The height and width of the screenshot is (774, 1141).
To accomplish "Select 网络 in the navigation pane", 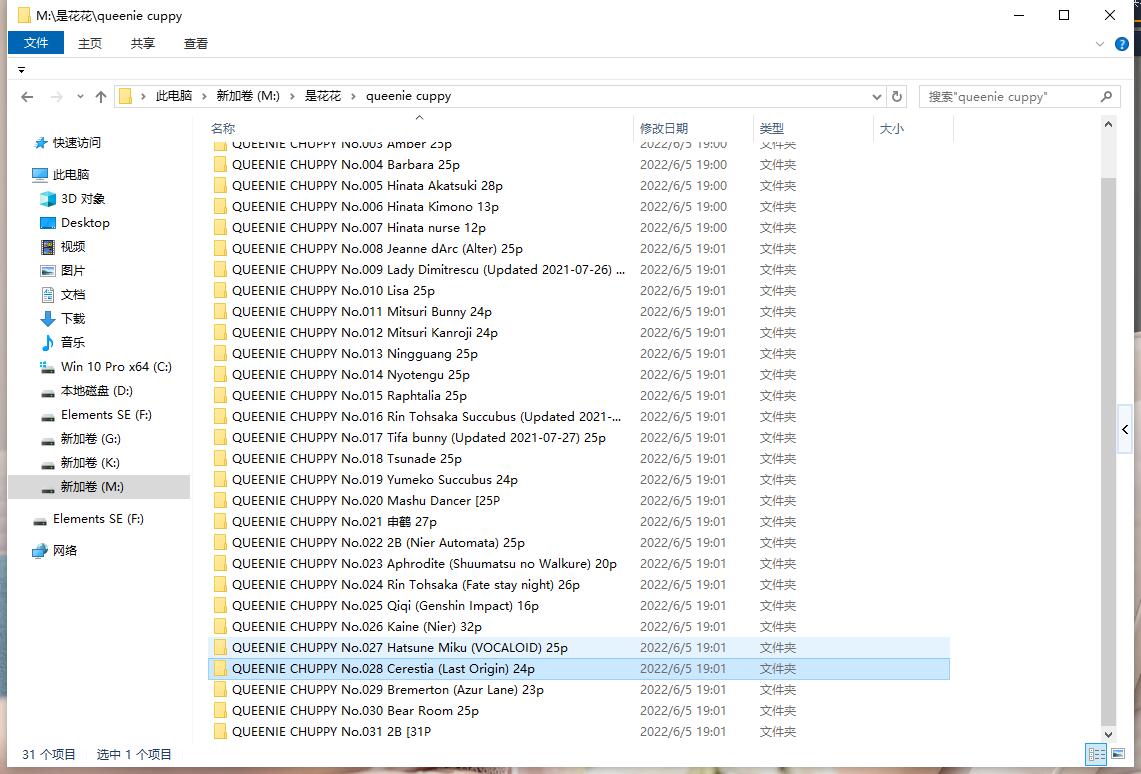I will [x=55, y=551].
